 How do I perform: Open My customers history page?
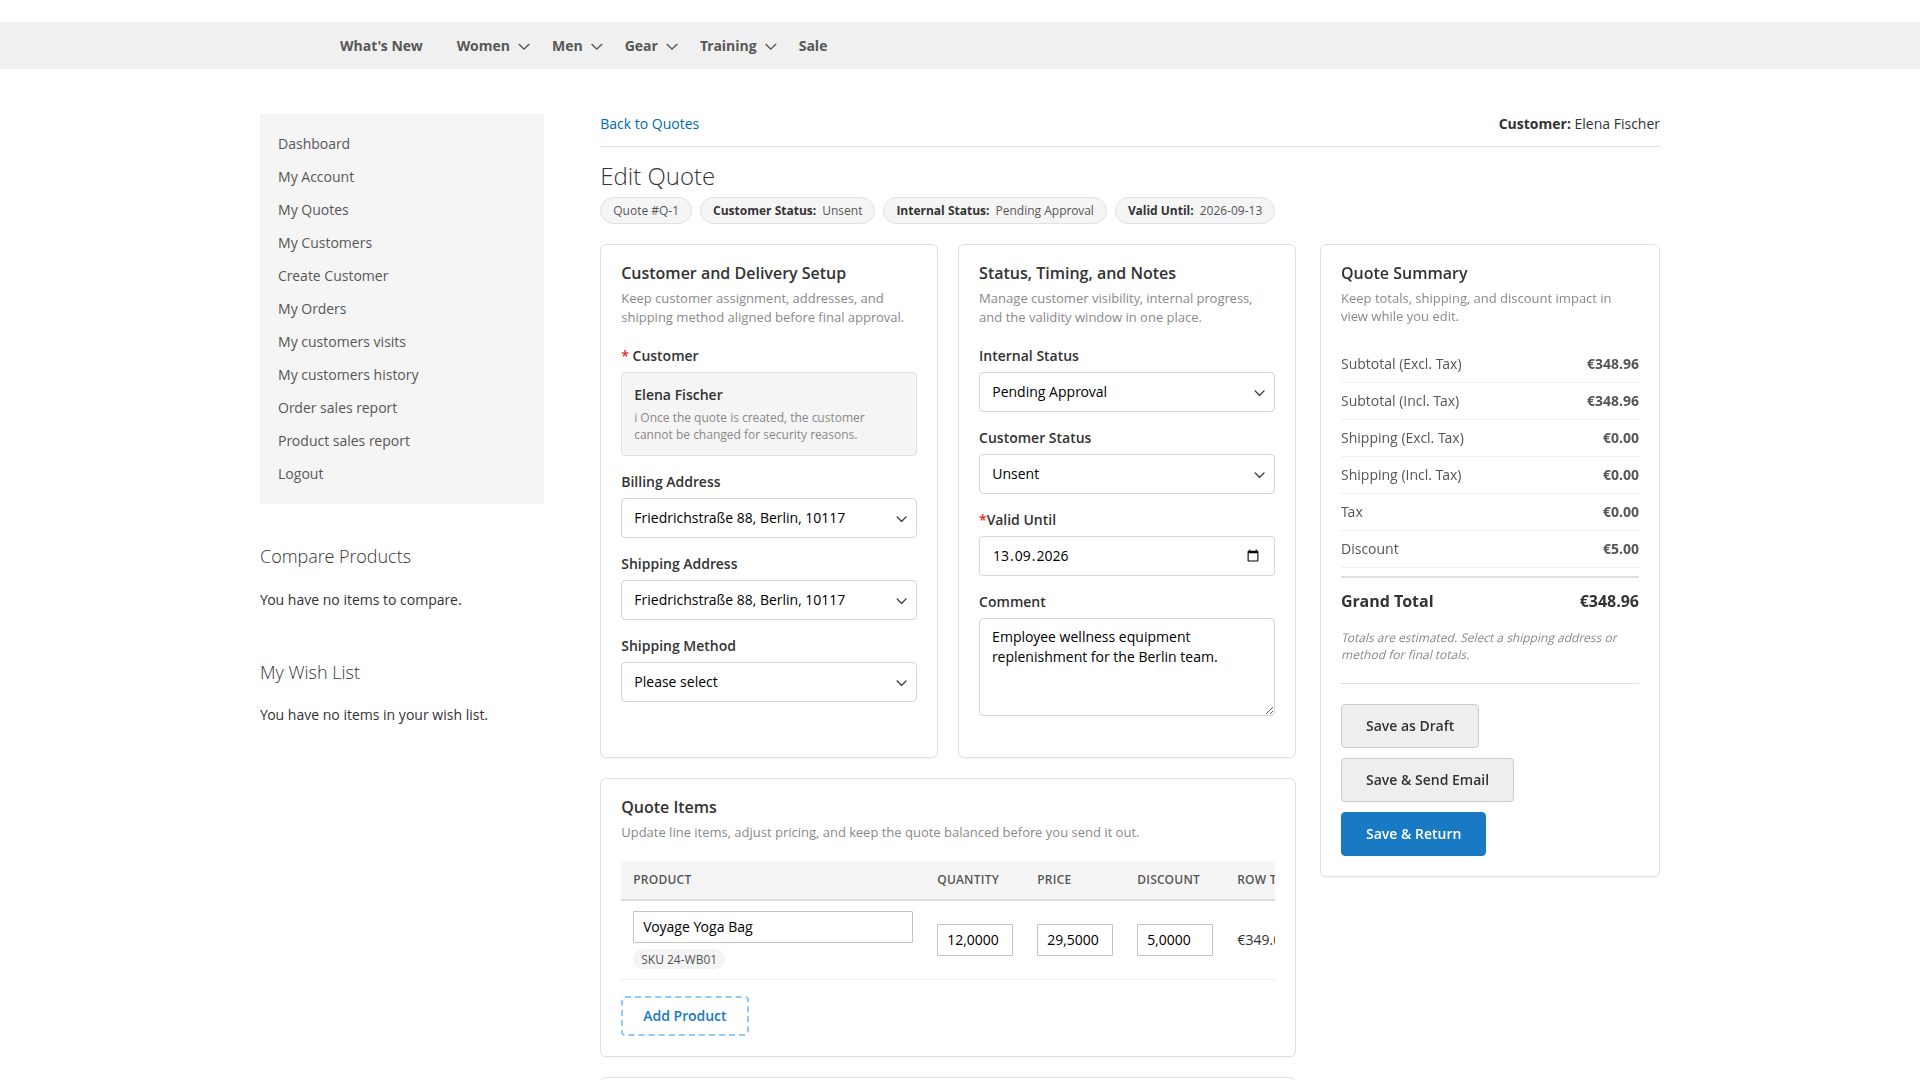[x=348, y=375]
